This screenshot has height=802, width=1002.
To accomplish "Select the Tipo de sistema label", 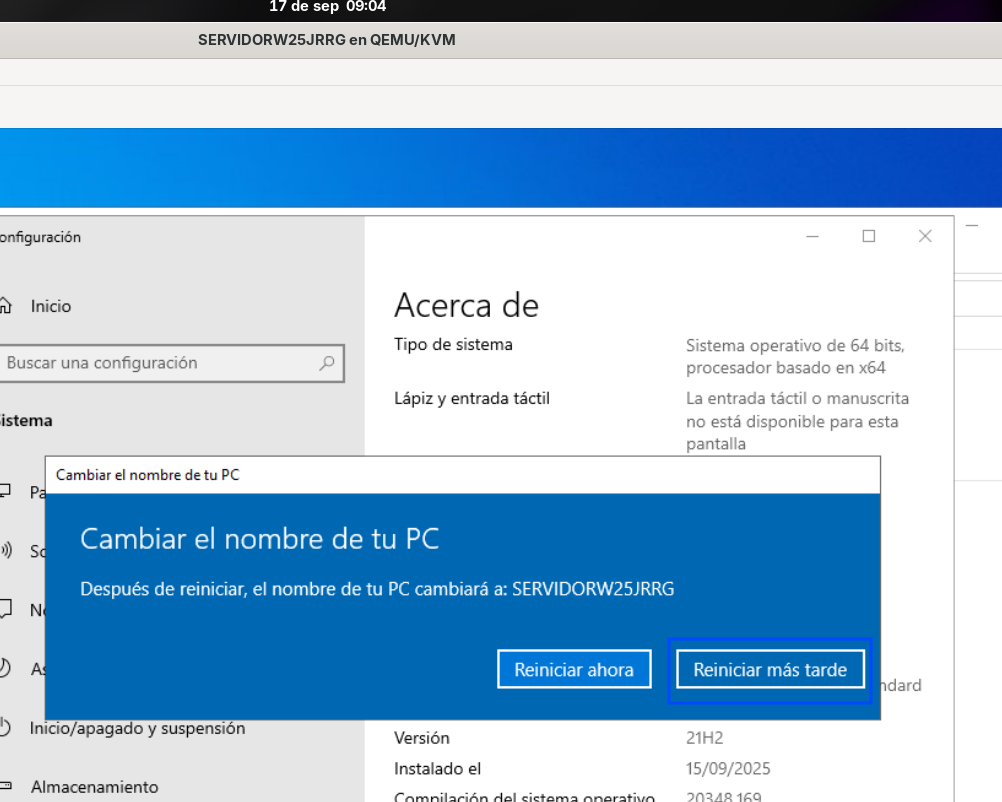I will [x=453, y=344].
